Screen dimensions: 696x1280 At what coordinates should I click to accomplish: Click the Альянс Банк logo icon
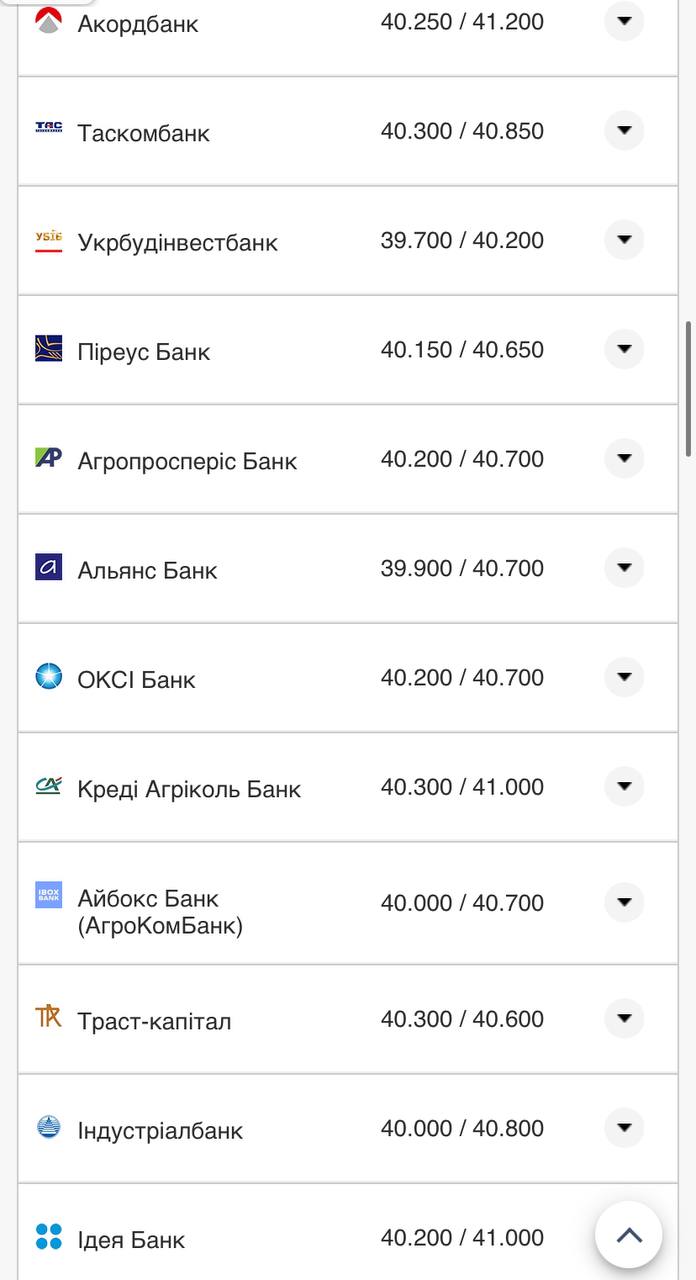[48, 567]
